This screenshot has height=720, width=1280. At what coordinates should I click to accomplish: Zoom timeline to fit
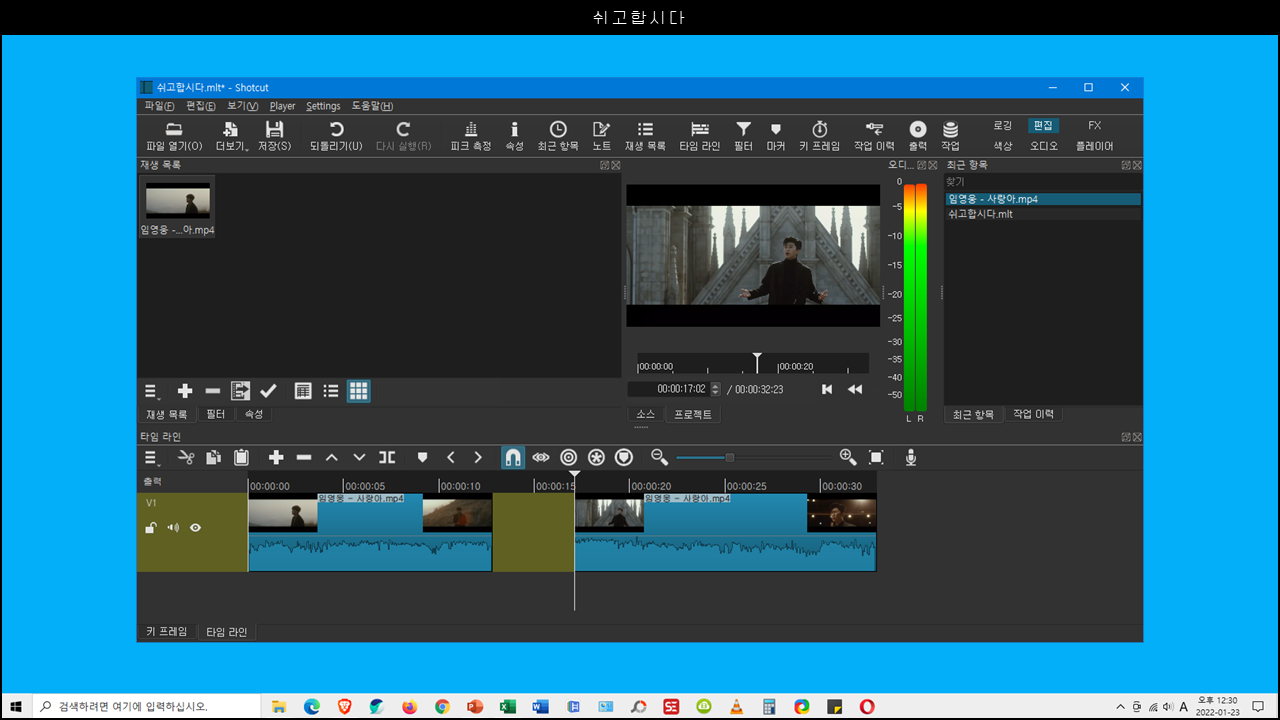click(x=876, y=457)
